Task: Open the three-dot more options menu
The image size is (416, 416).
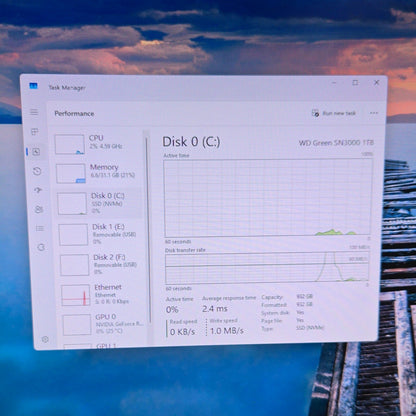Action: pos(374,113)
